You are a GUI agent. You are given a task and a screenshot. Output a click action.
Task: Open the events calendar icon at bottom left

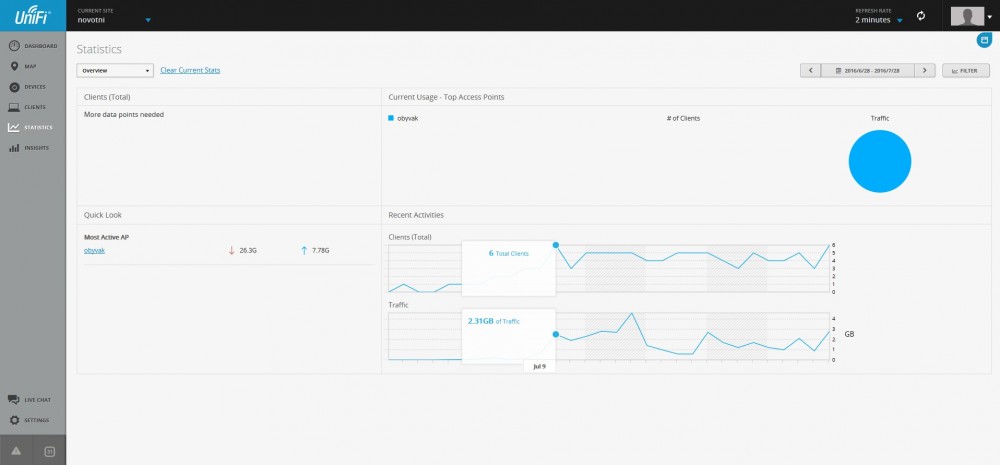(50, 452)
